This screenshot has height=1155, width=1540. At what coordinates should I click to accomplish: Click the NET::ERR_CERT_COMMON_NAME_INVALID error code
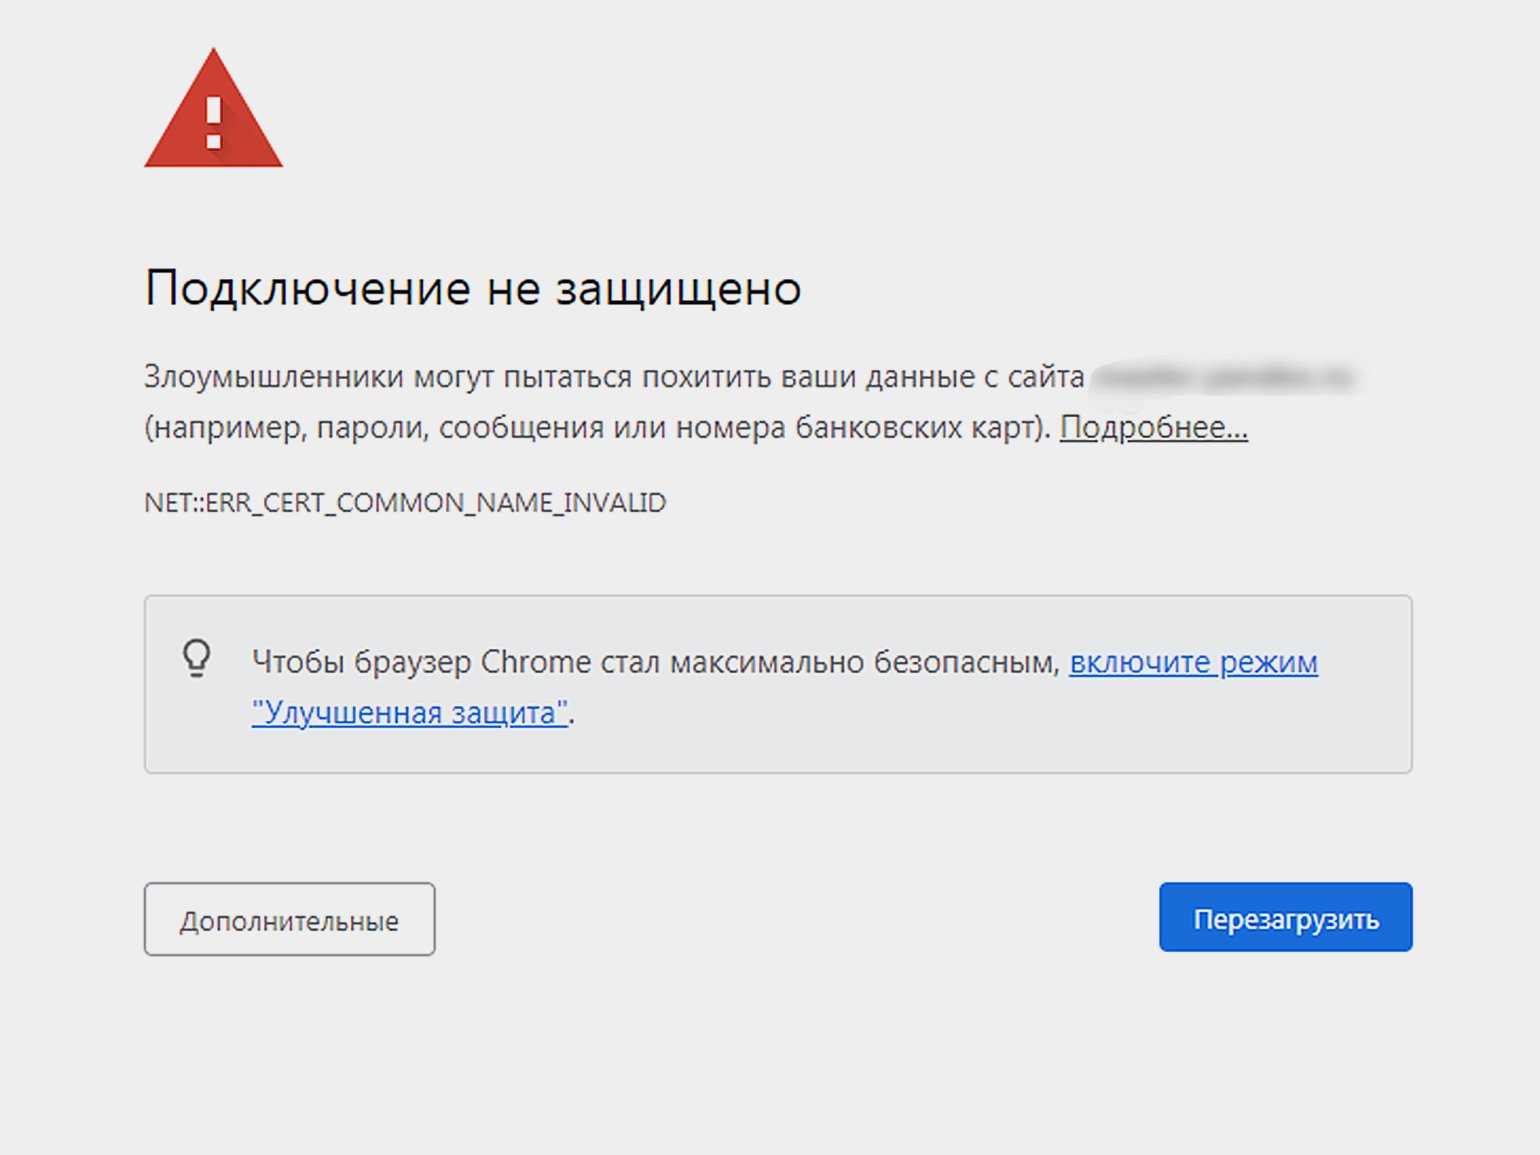405,502
